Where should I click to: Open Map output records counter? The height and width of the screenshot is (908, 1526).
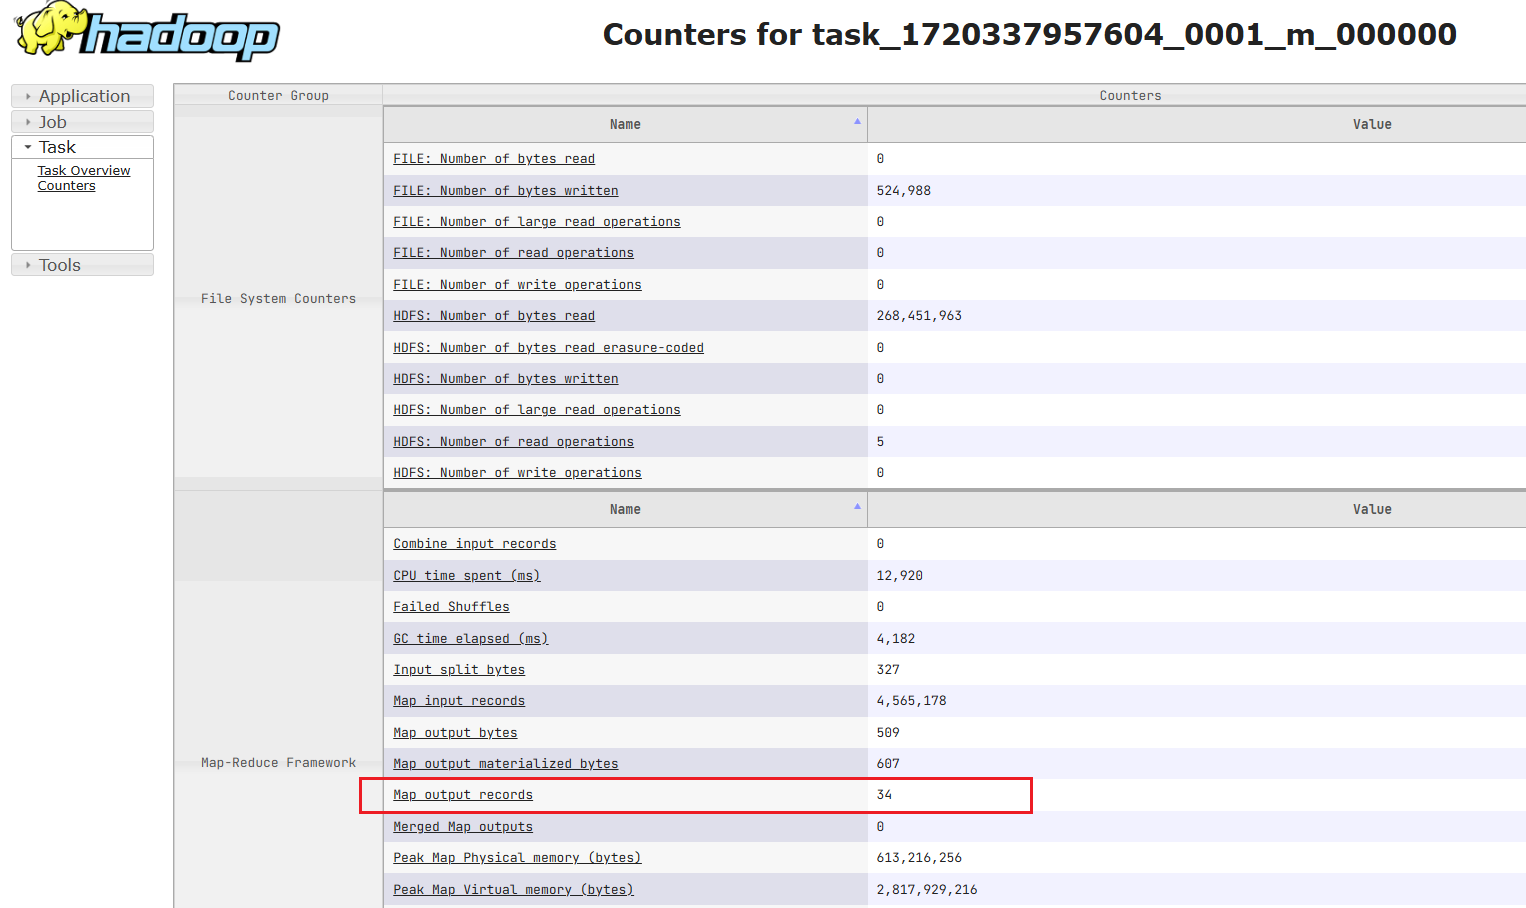462,795
